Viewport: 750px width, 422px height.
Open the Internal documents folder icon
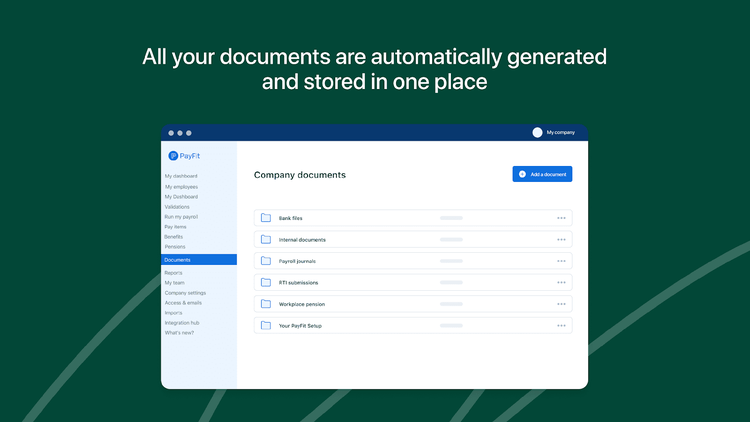coord(266,239)
